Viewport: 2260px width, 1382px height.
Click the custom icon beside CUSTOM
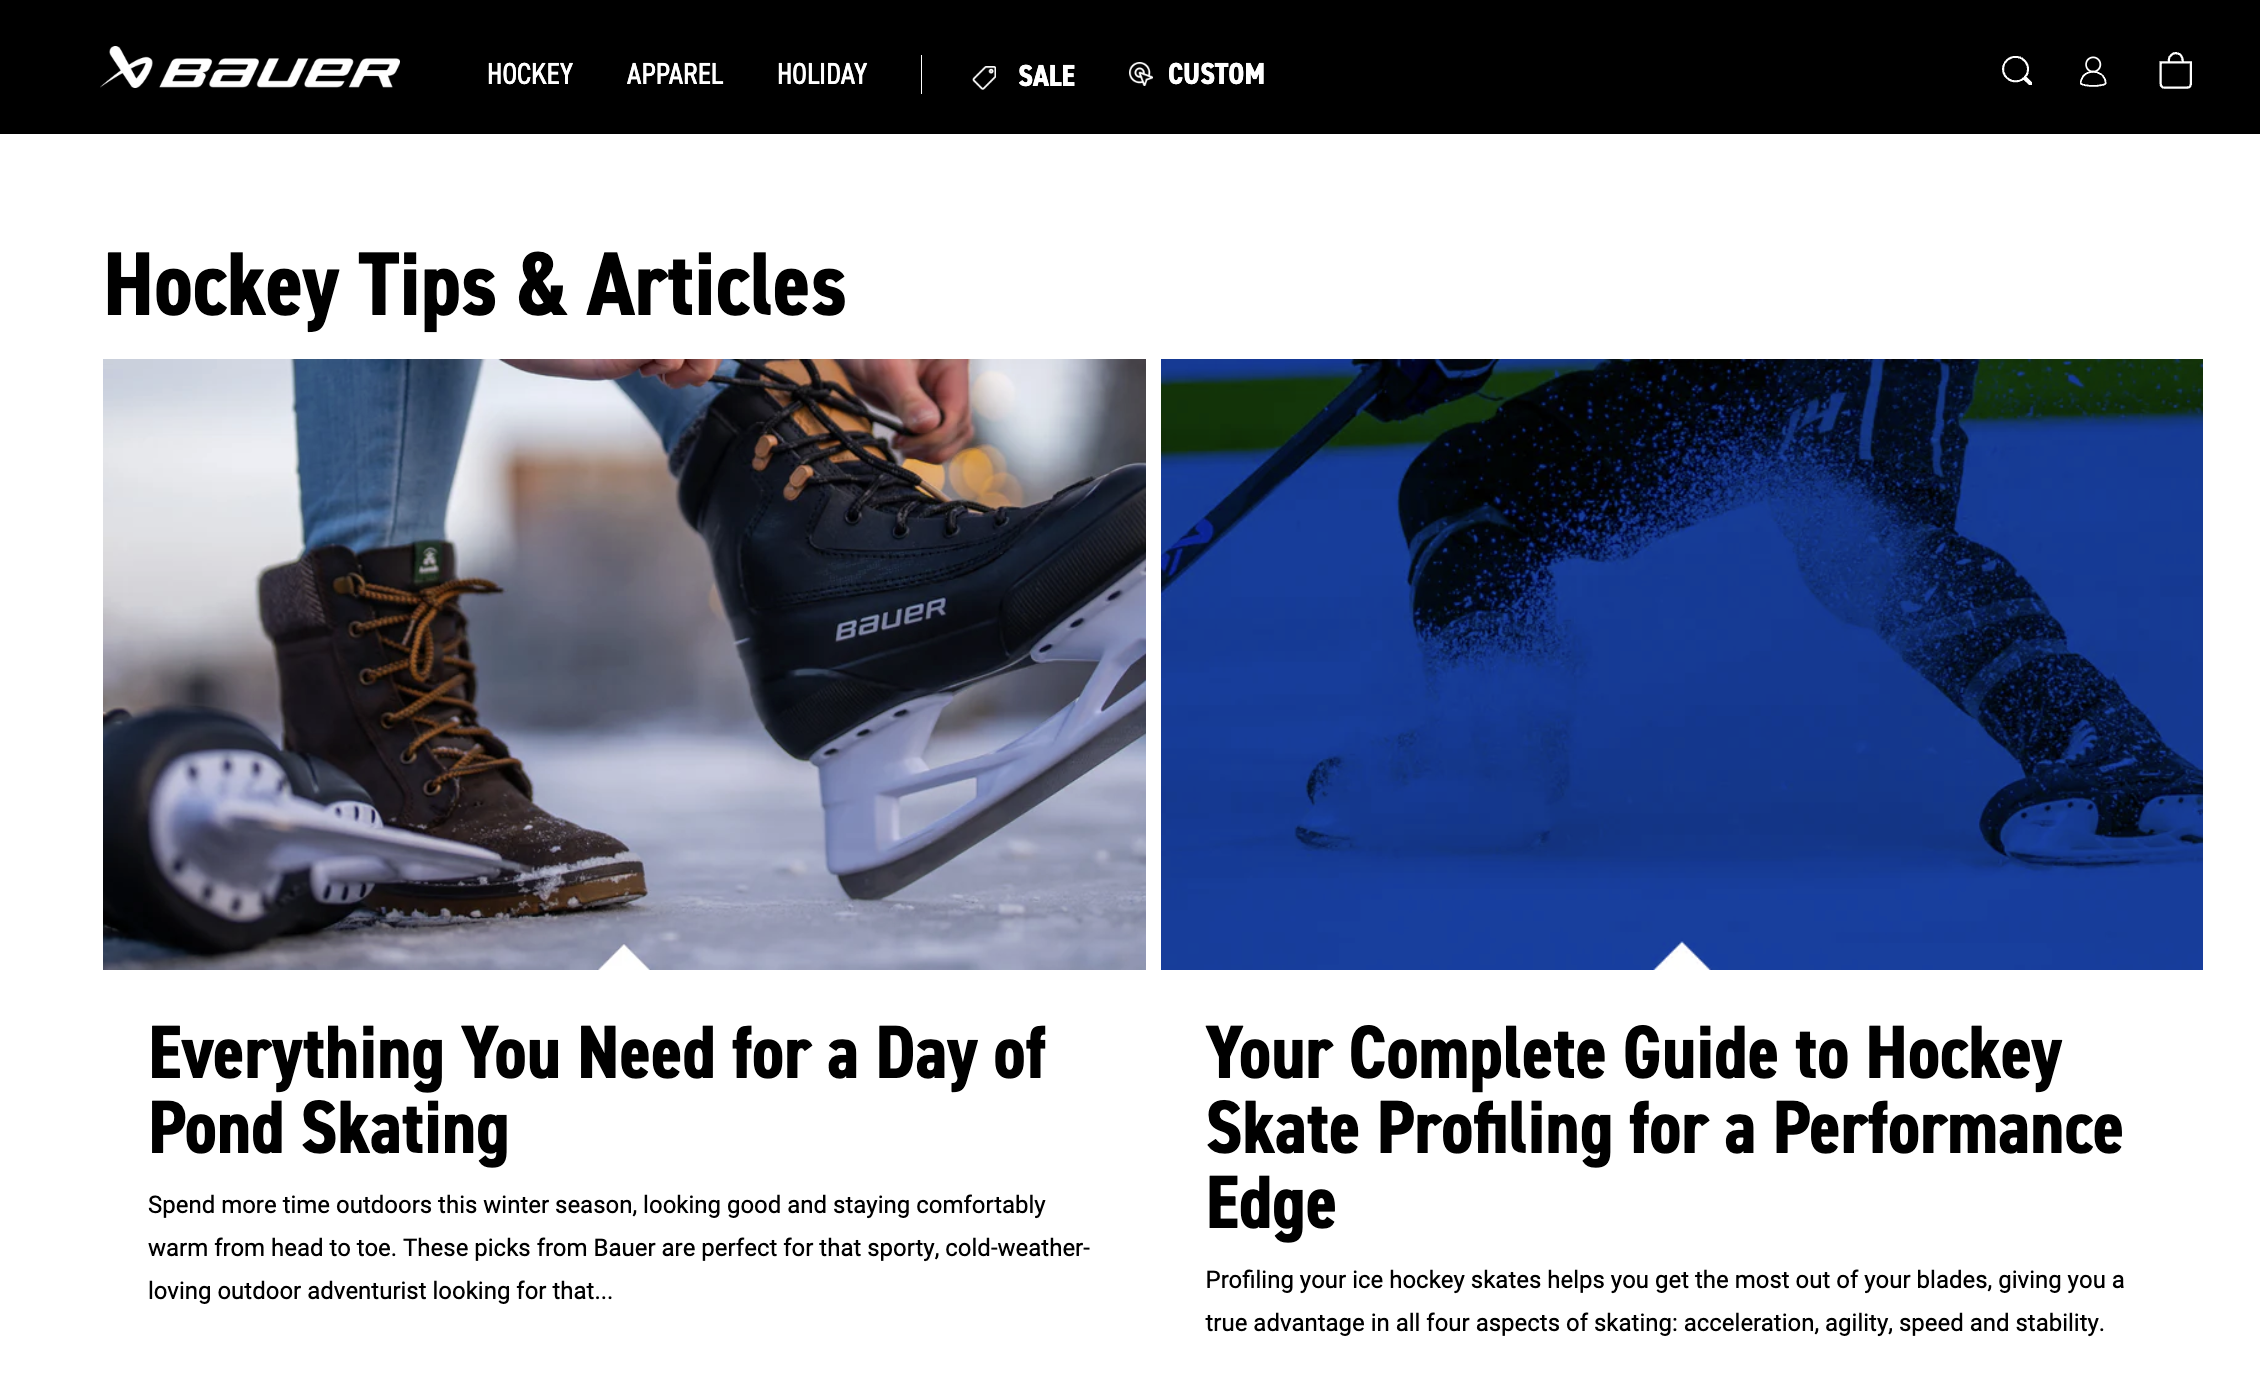pyautogui.click(x=1140, y=74)
